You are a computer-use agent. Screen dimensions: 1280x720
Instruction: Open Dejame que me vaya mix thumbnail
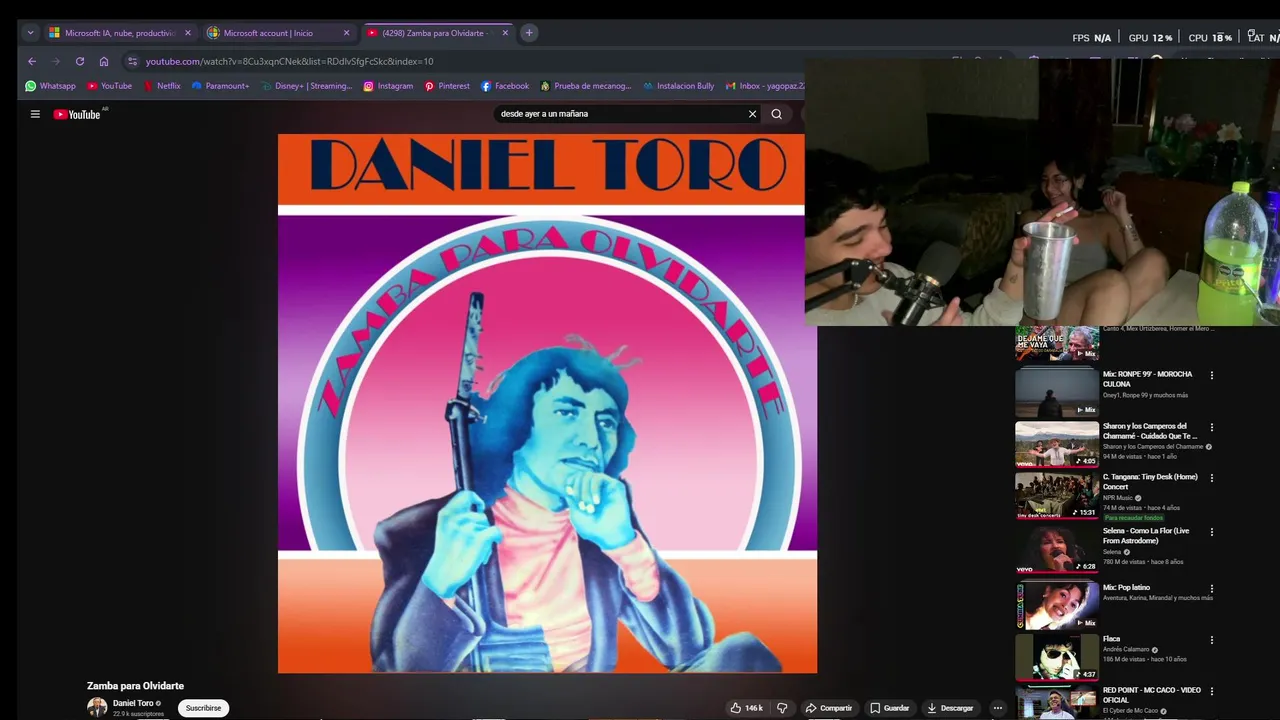pos(1057,343)
